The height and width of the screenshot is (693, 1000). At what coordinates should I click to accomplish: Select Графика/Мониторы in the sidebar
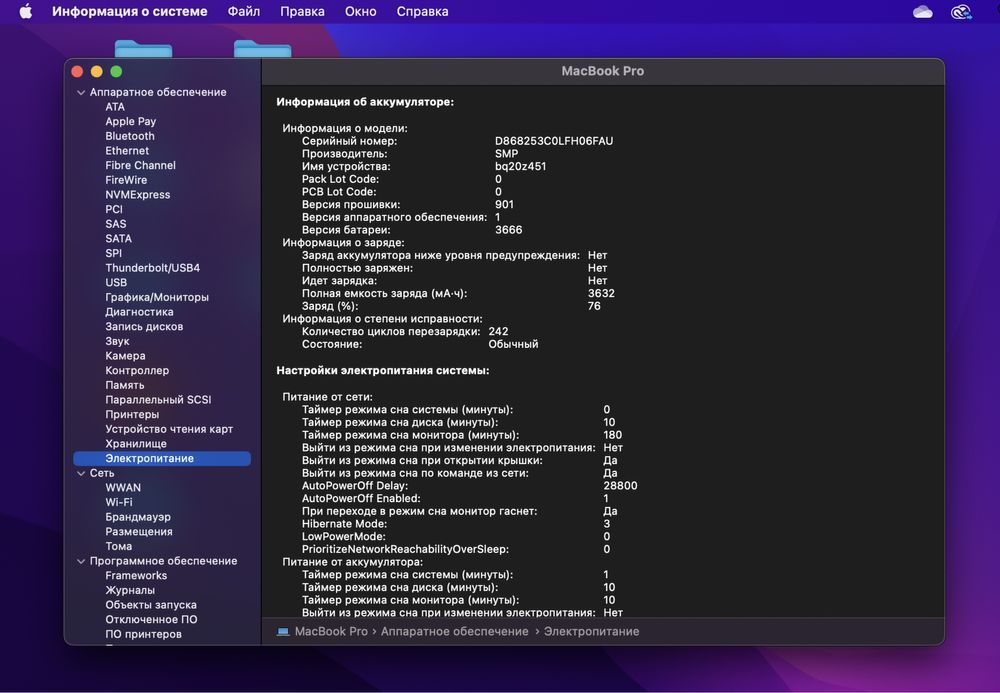click(157, 298)
